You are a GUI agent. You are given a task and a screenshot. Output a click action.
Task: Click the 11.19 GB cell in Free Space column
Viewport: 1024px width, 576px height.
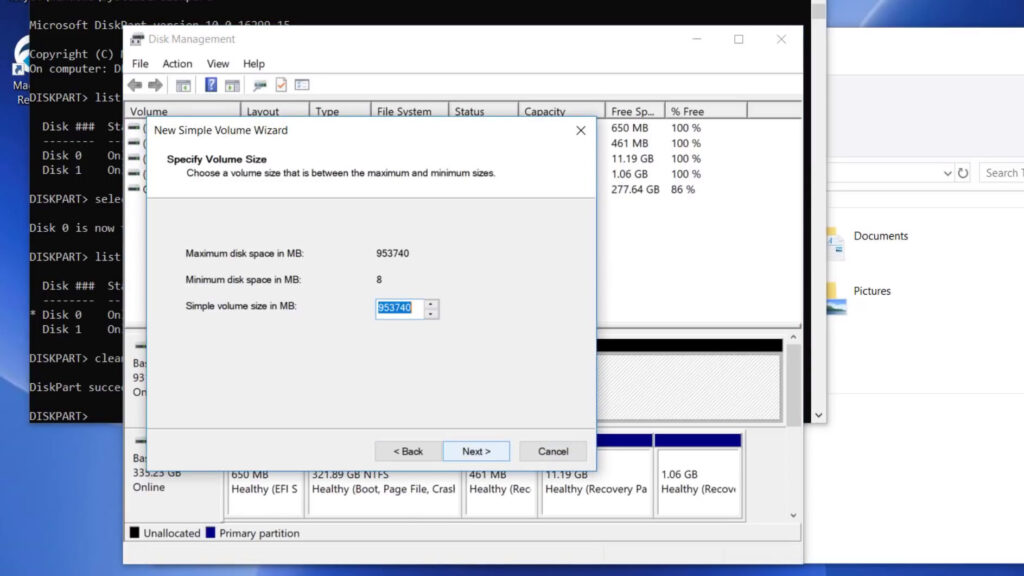click(x=632, y=159)
